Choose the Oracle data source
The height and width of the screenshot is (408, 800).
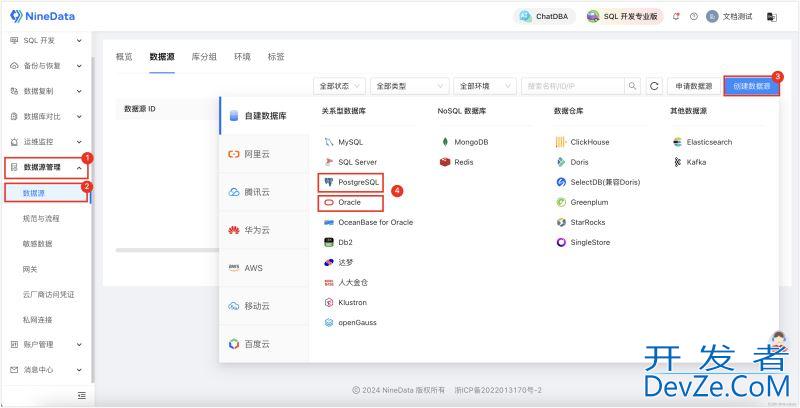click(343, 202)
